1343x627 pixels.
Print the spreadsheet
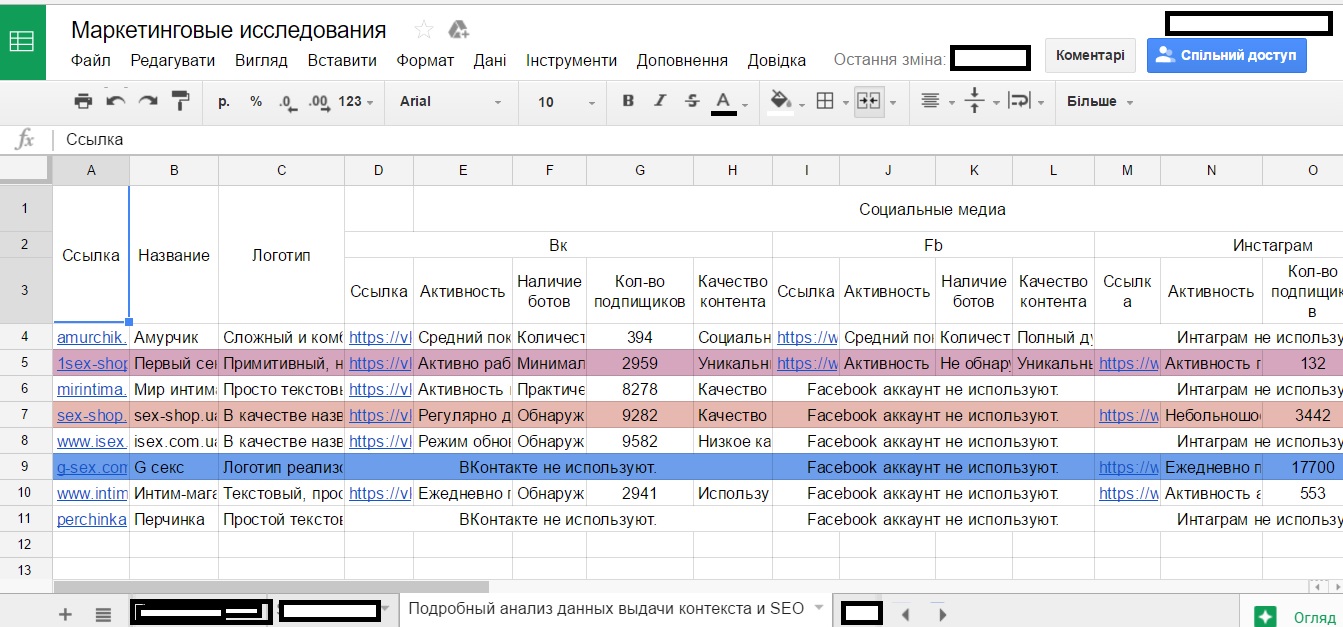tap(83, 101)
